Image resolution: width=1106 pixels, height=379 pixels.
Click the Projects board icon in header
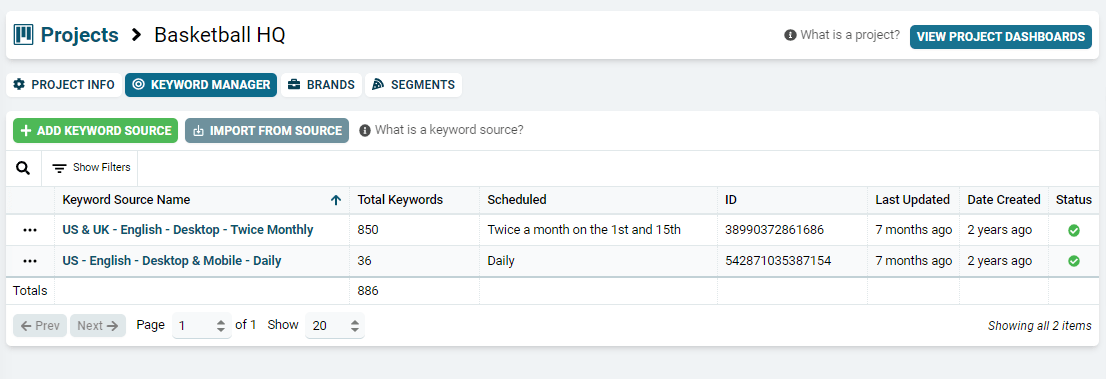pos(23,34)
